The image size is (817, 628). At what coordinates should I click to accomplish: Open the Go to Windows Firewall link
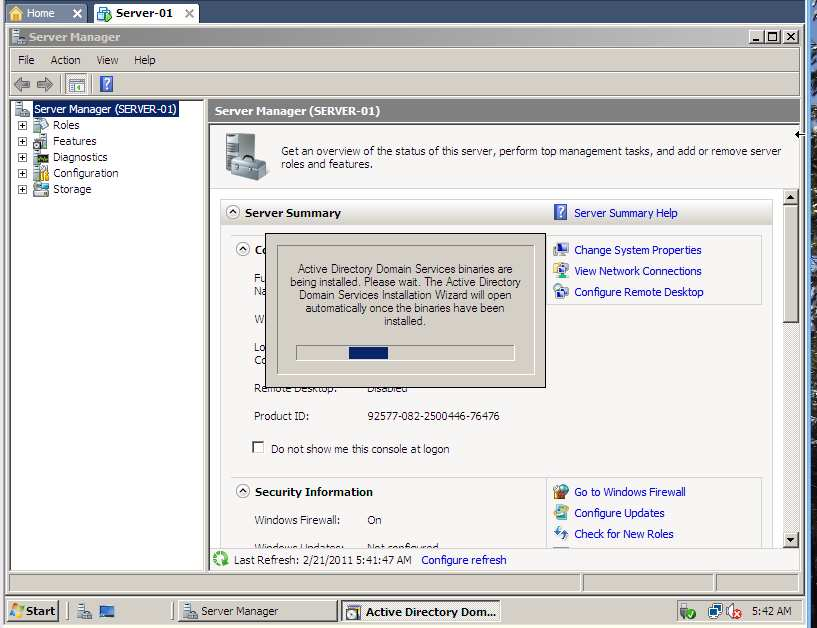point(629,492)
